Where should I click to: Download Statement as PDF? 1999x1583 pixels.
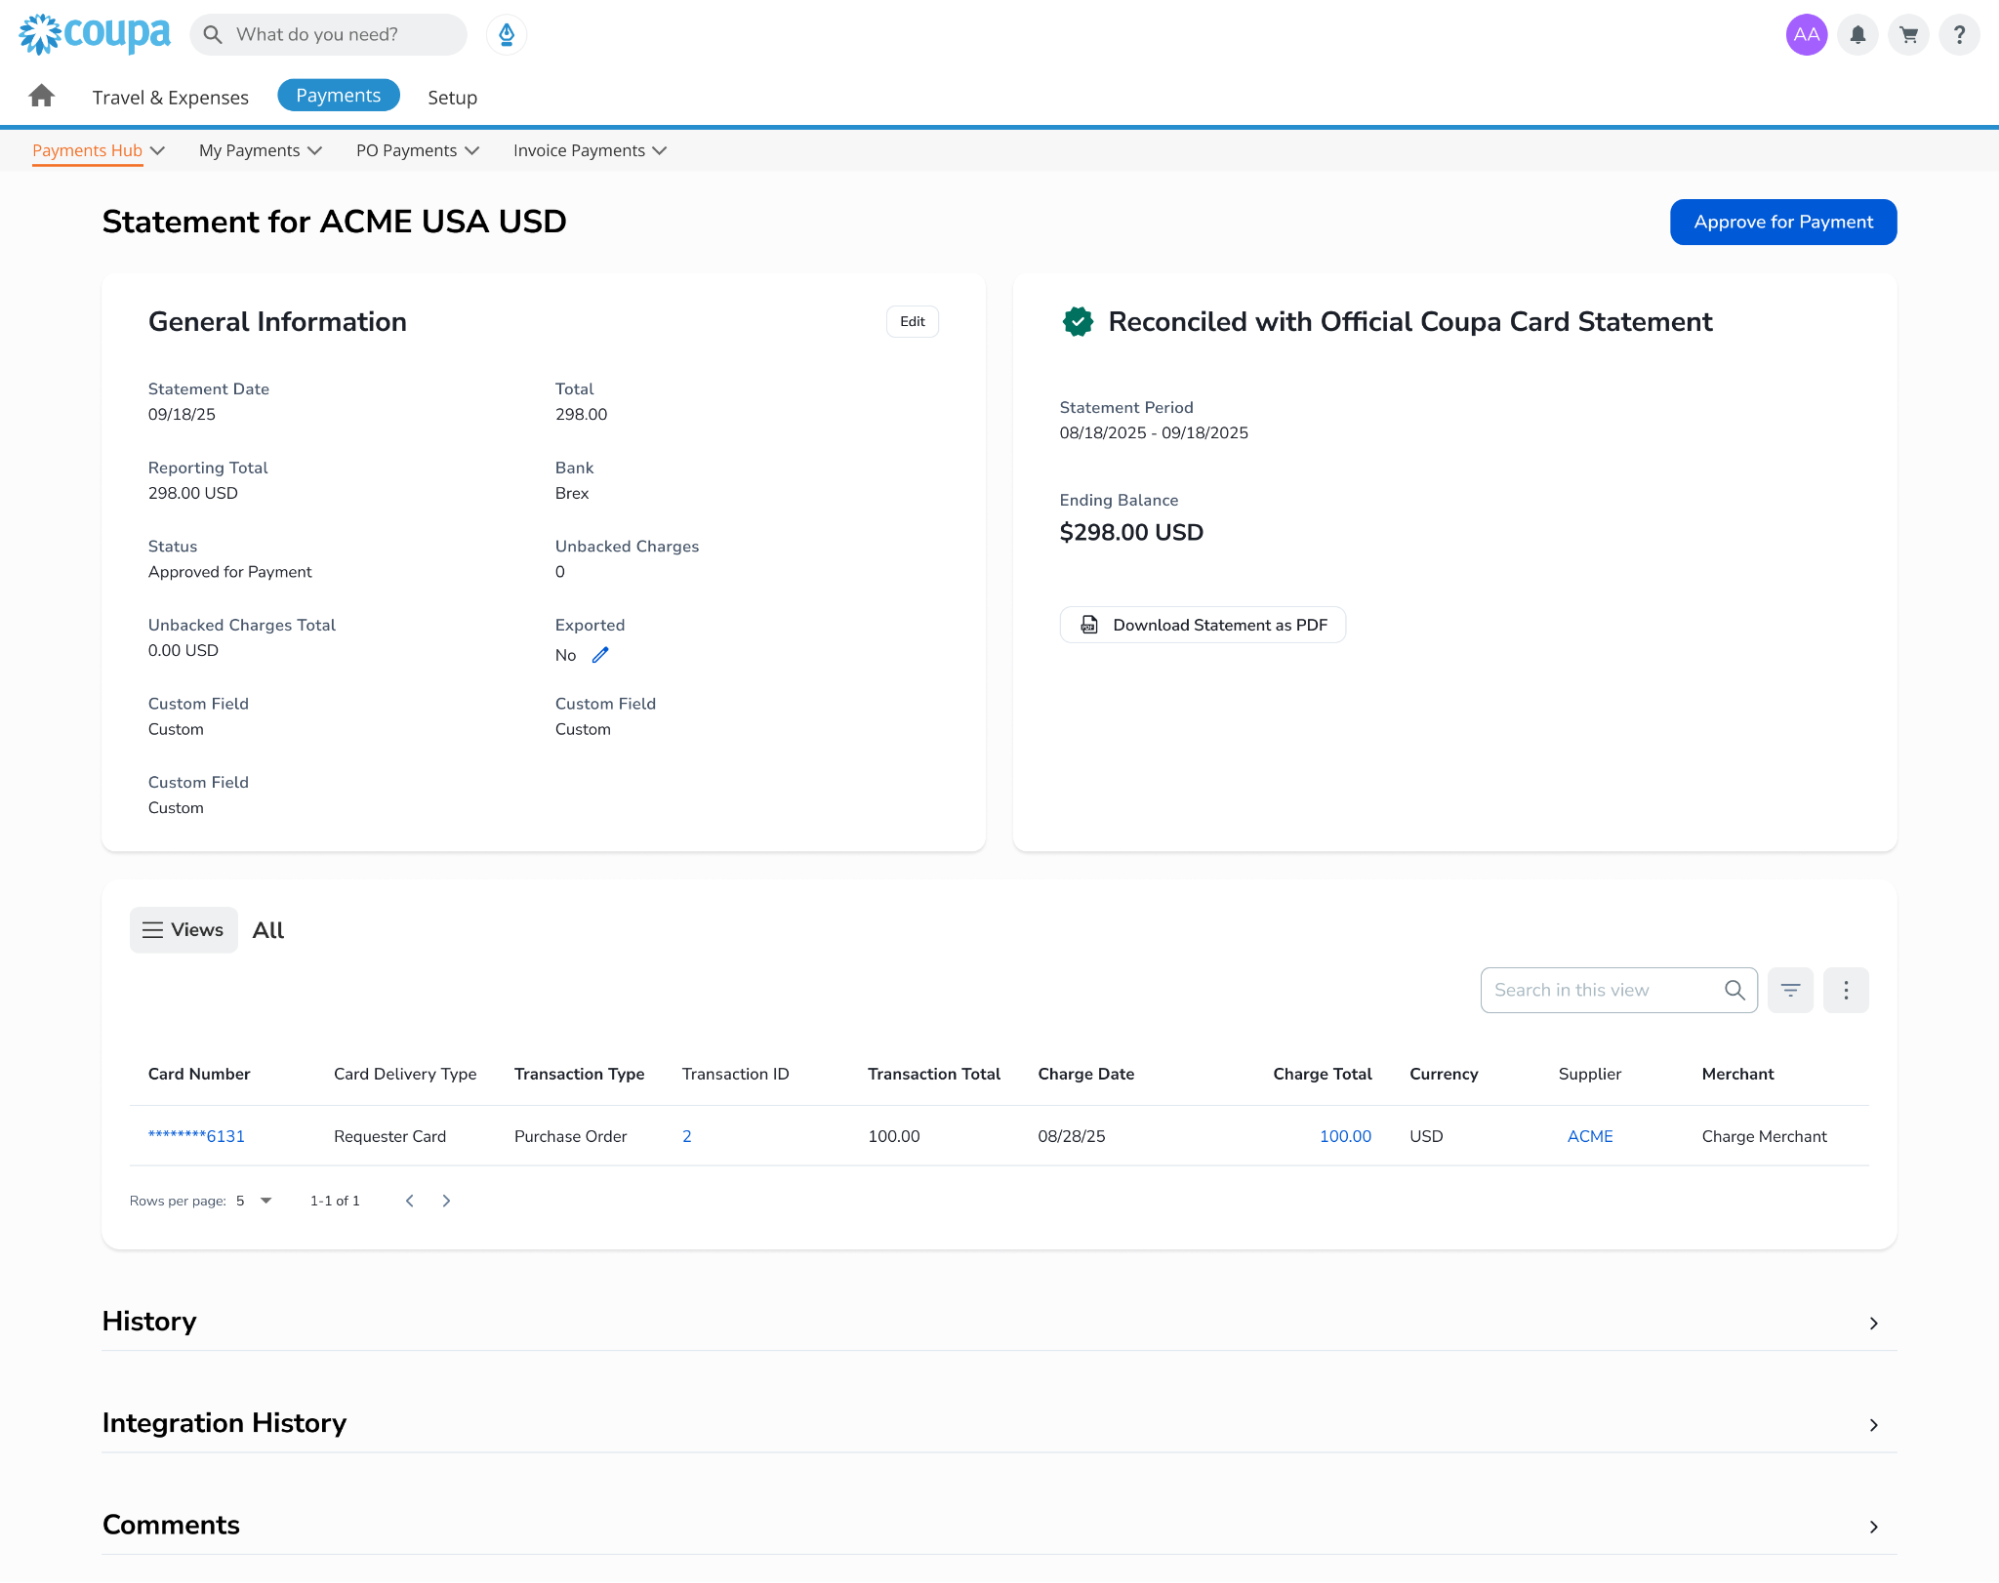(1202, 625)
